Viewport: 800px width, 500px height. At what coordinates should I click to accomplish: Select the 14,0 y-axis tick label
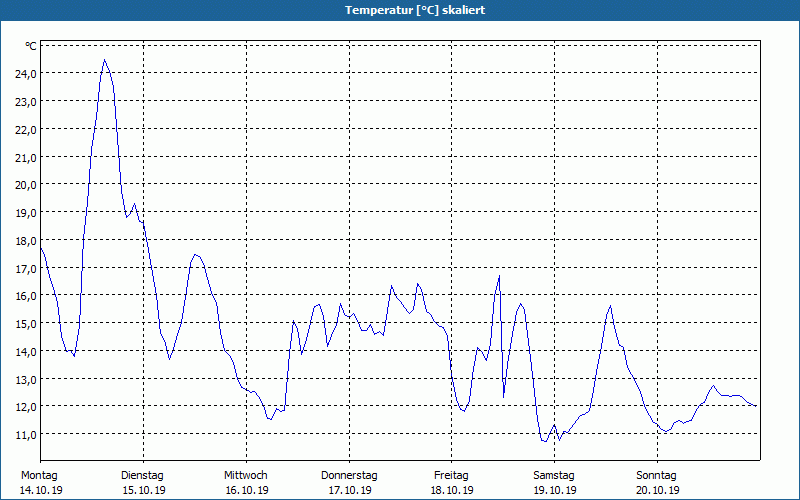click(25, 351)
